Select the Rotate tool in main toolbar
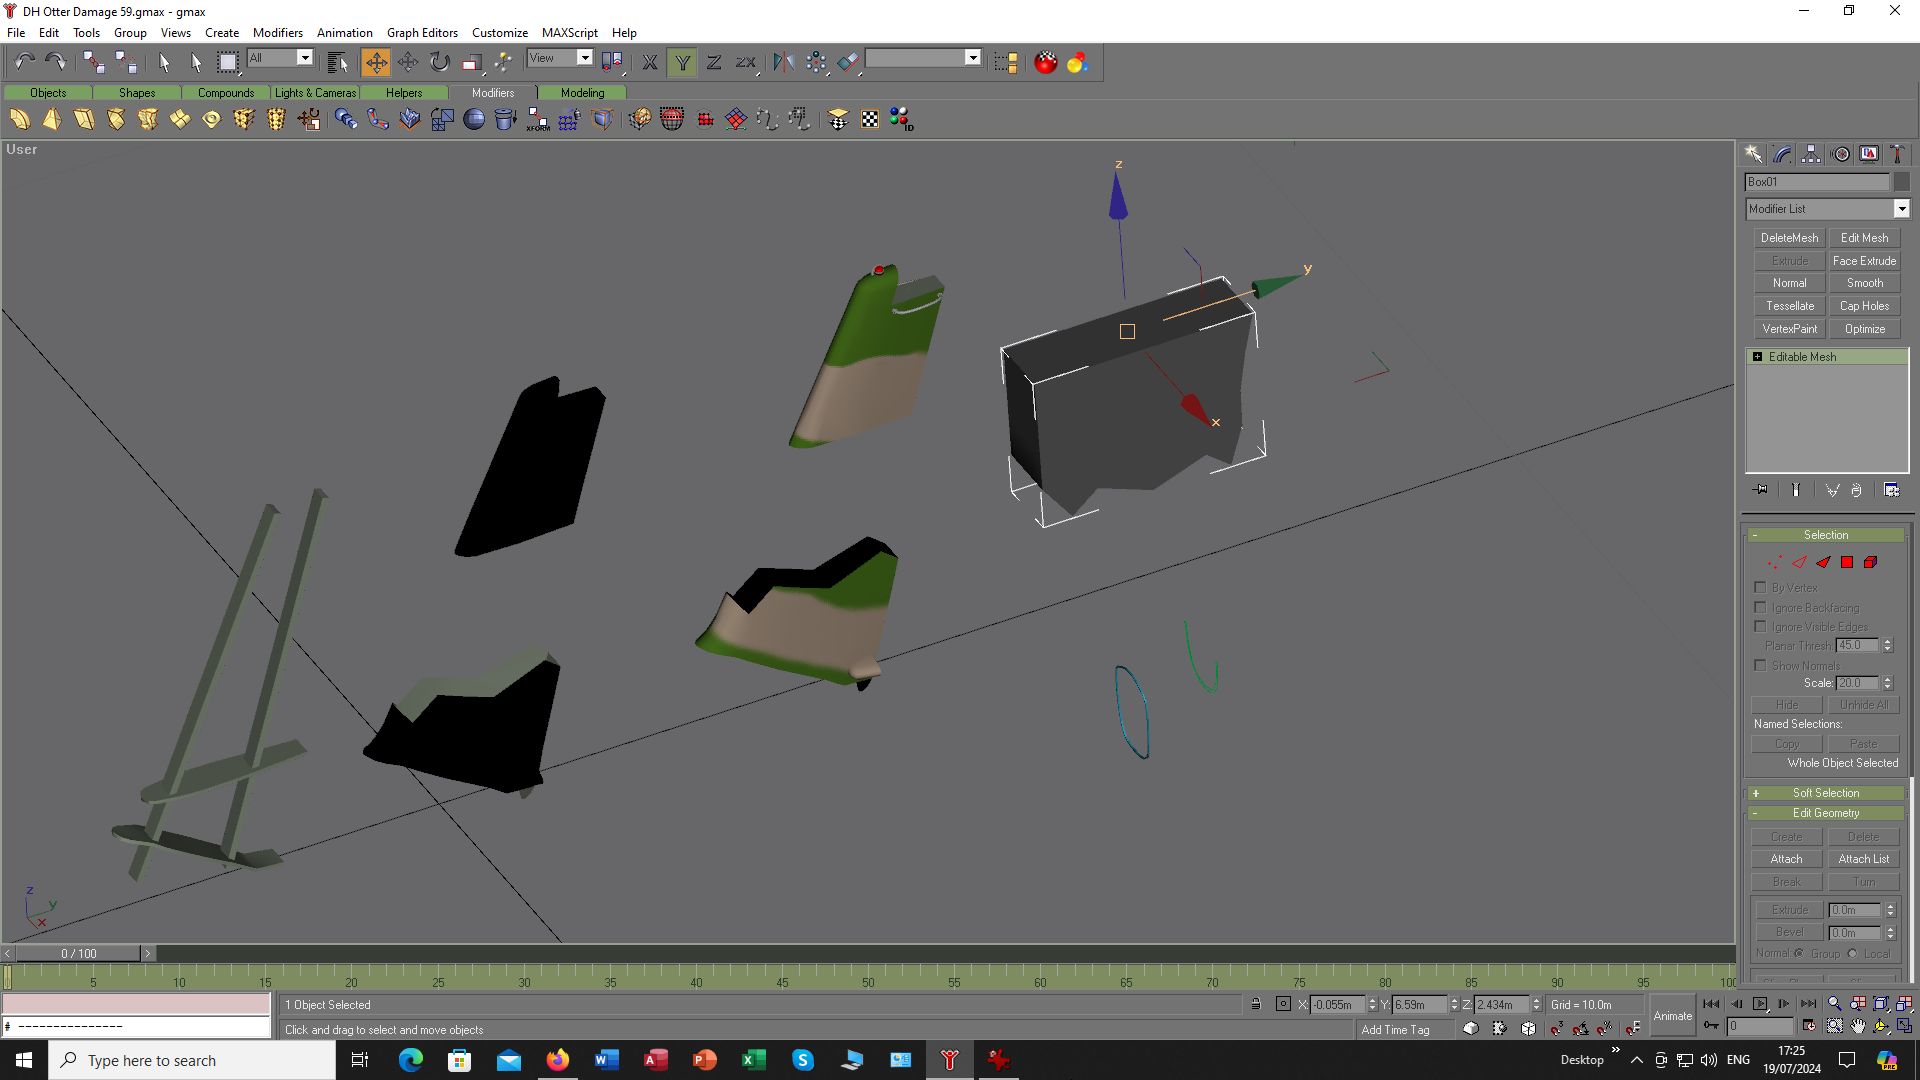The image size is (1920, 1080). click(440, 62)
